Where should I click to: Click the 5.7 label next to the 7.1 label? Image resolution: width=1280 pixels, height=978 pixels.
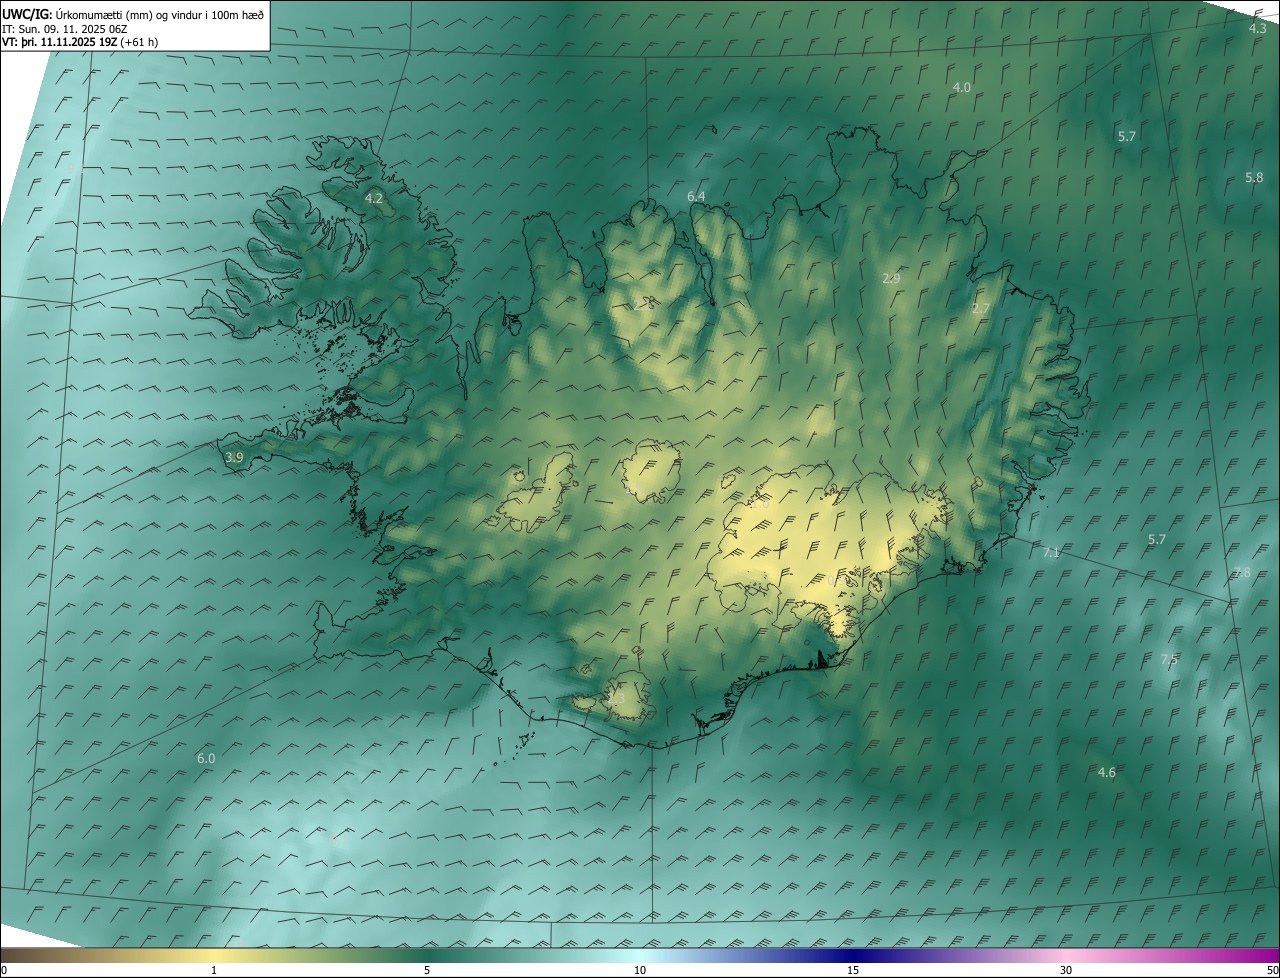click(1156, 540)
